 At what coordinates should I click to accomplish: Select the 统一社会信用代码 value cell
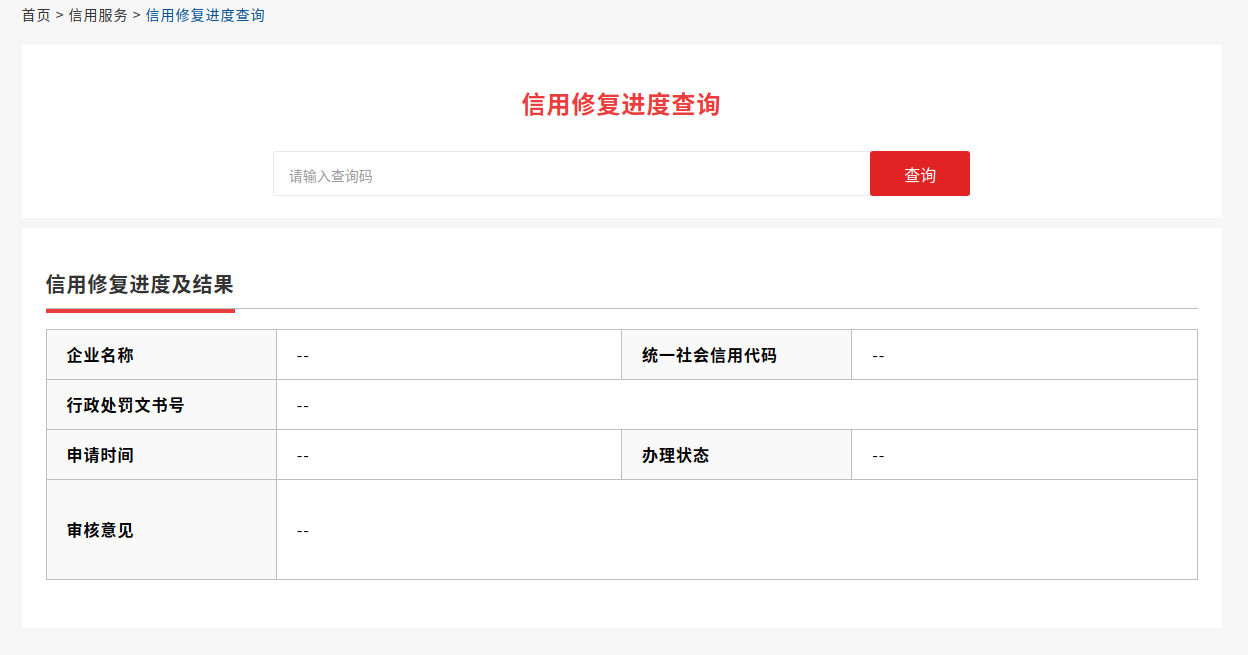1023,355
